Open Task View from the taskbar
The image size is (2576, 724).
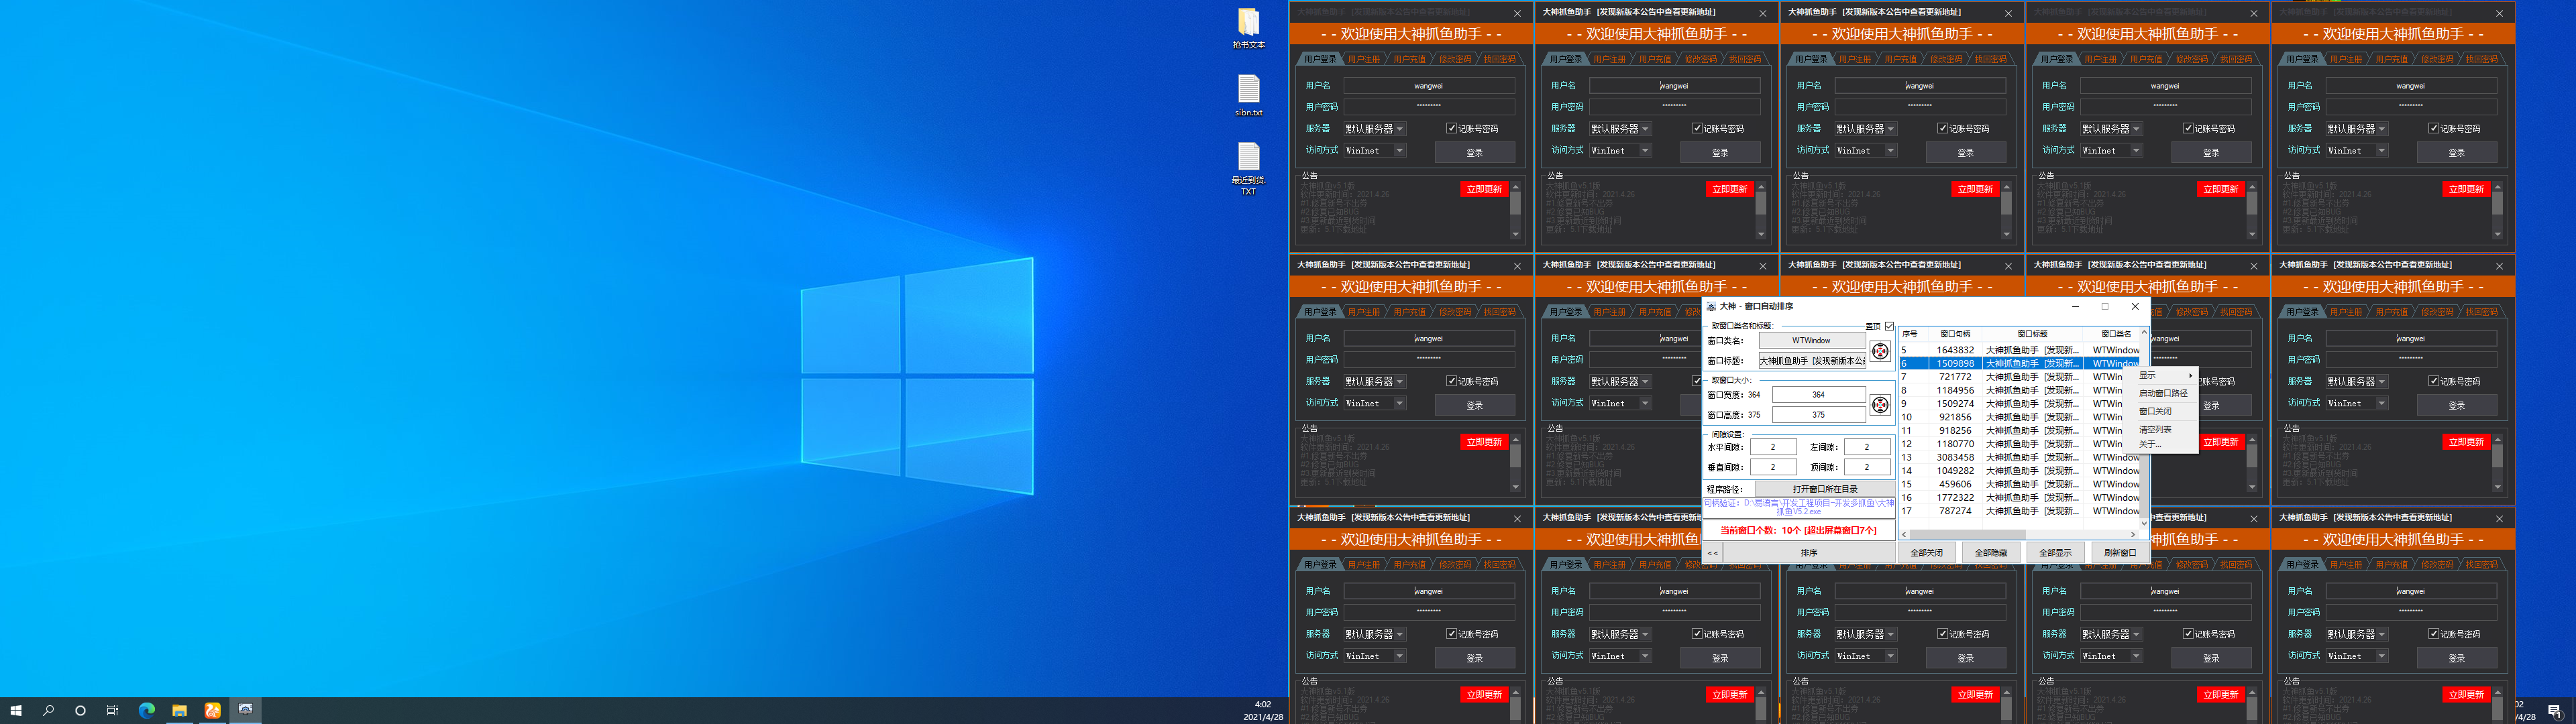[112, 710]
